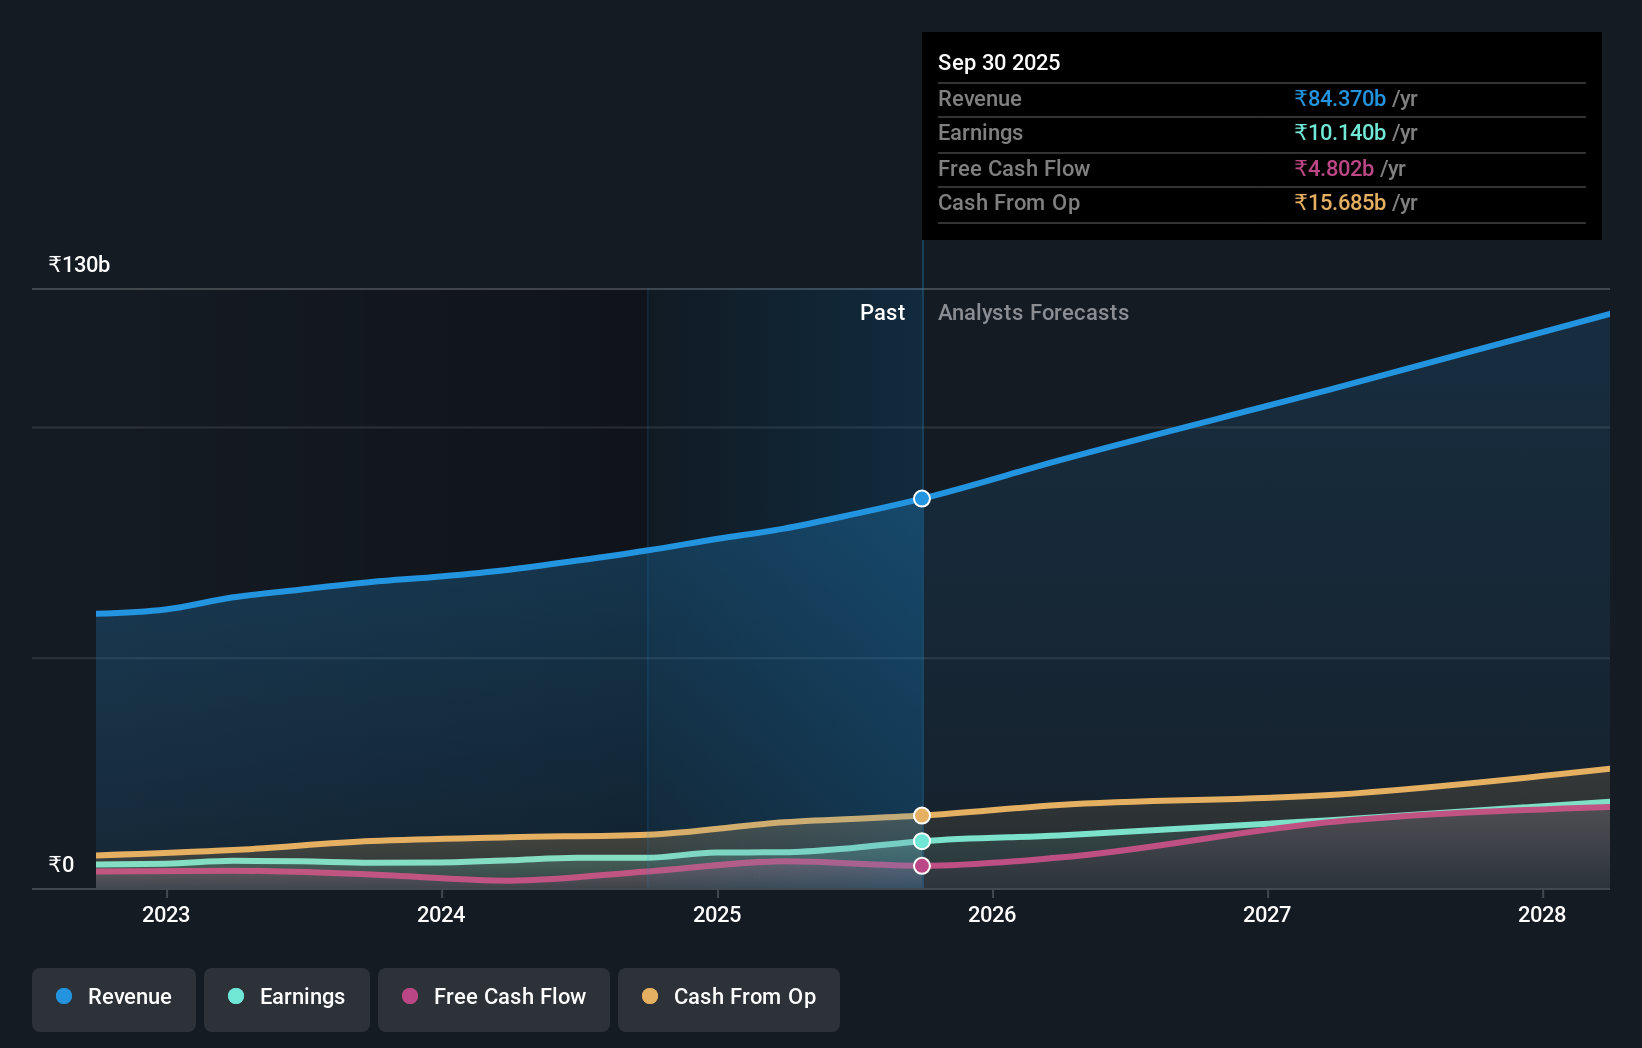This screenshot has width=1642, height=1048.
Task: Click the blue Revenue data point marker
Action: (921, 498)
